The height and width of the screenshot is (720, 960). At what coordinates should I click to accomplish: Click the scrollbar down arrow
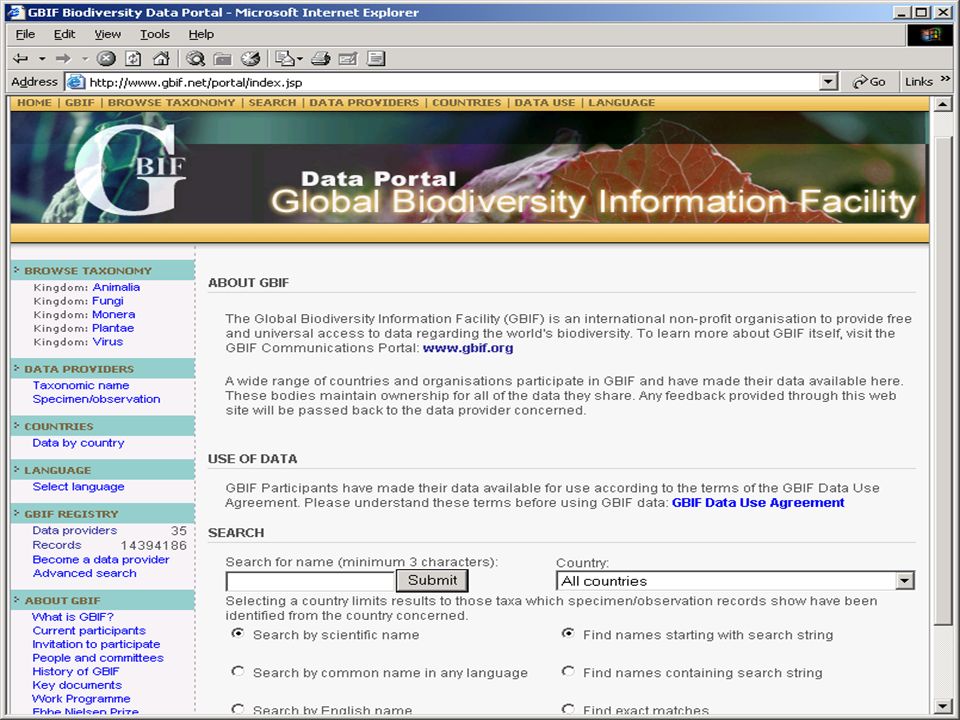(943, 706)
